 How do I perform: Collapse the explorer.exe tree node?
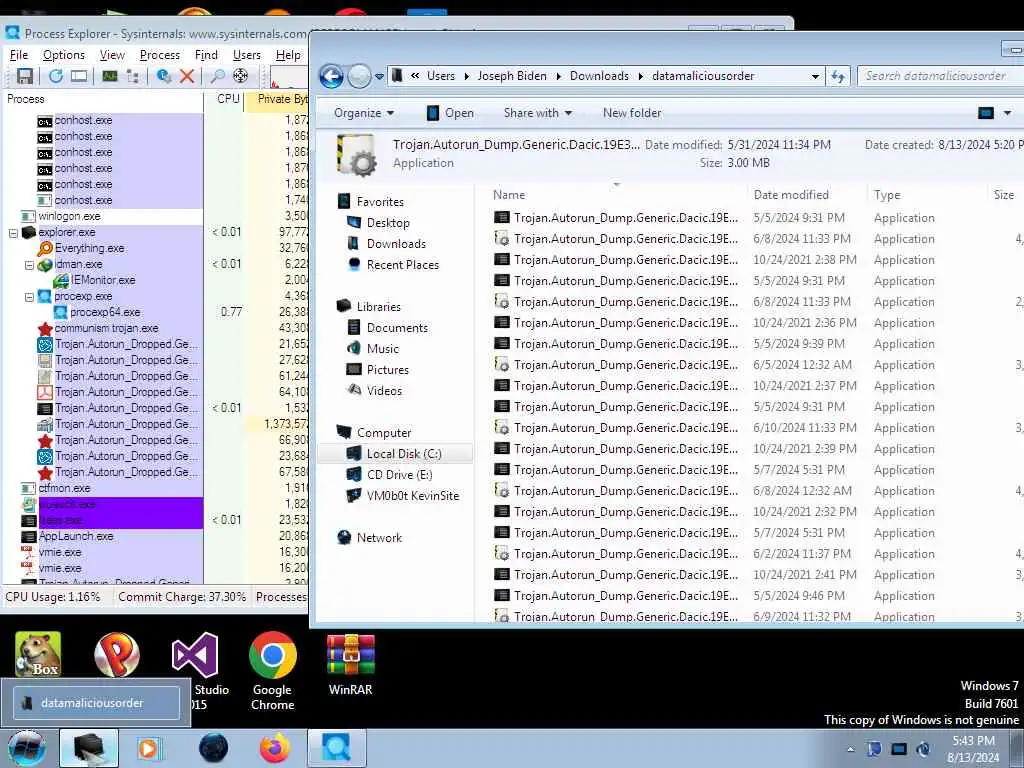(x=13, y=232)
